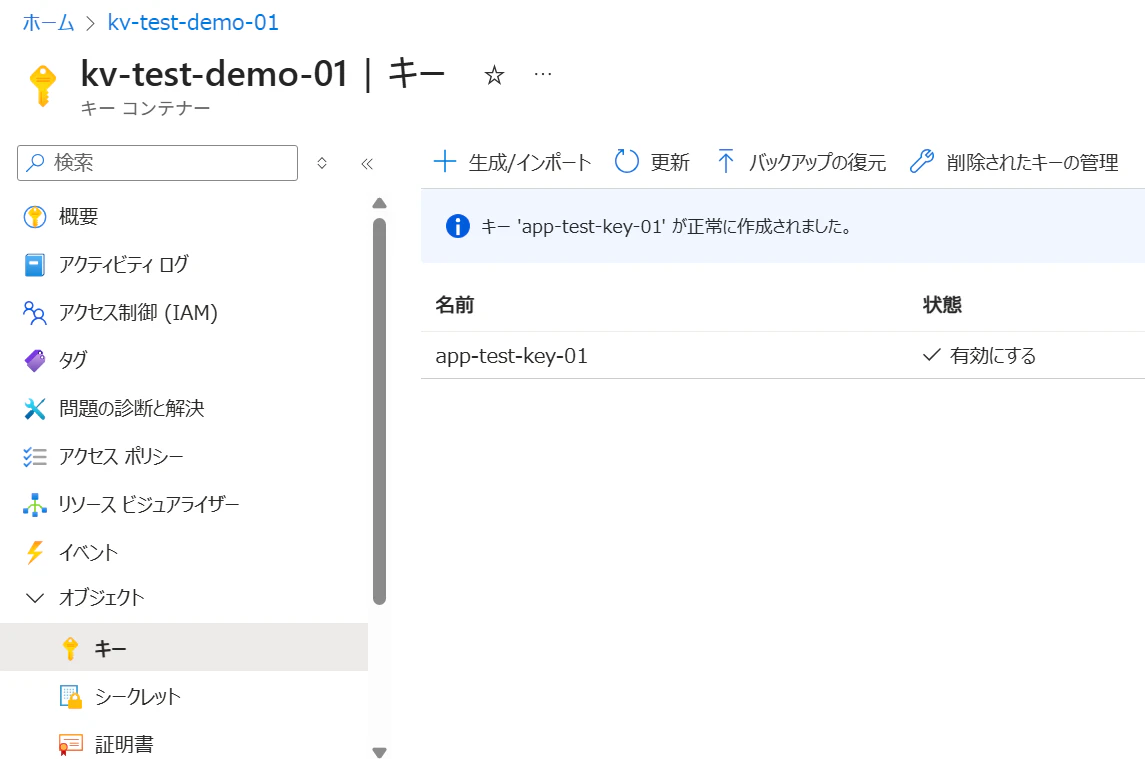Click the magnifier icon in search box
Screen dimensions: 1145x759
pos(35,162)
